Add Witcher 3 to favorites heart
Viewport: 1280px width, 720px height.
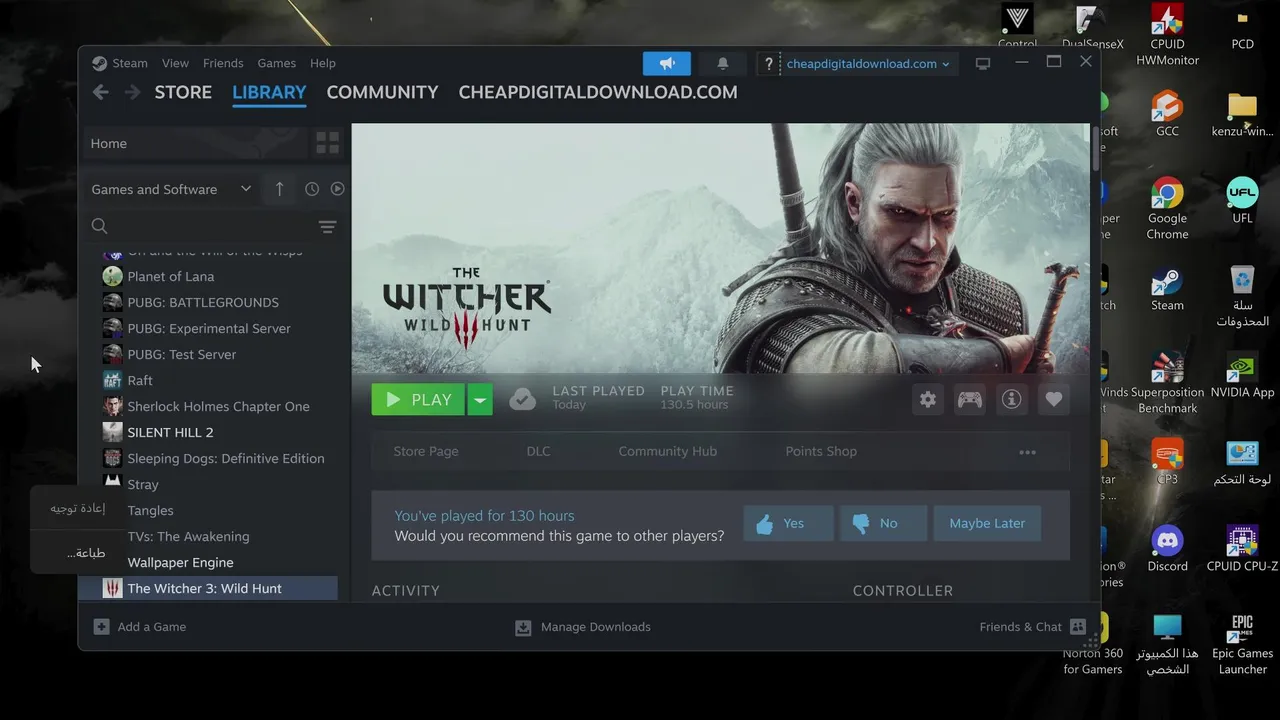click(x=1053, y=400)
